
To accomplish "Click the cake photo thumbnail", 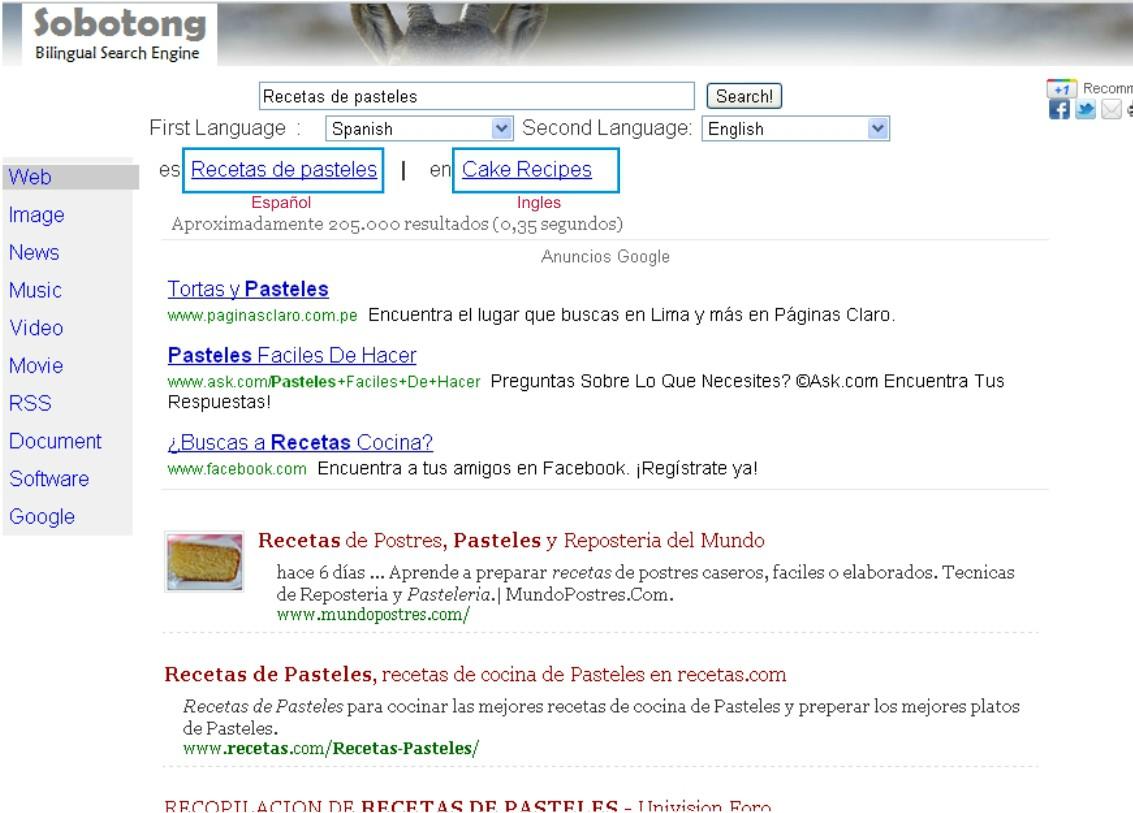I will tap(205, 560).
